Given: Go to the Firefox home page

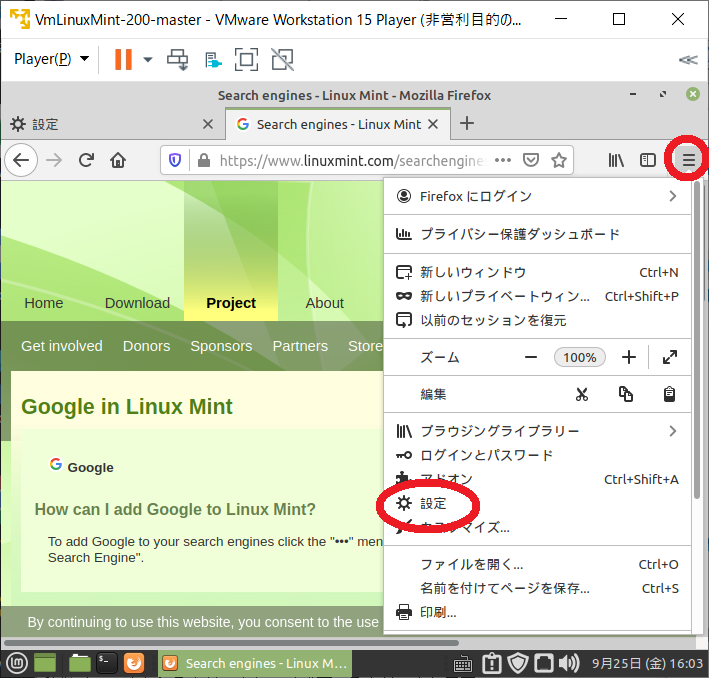Looking at the screenshot, I should coord(118,160).
